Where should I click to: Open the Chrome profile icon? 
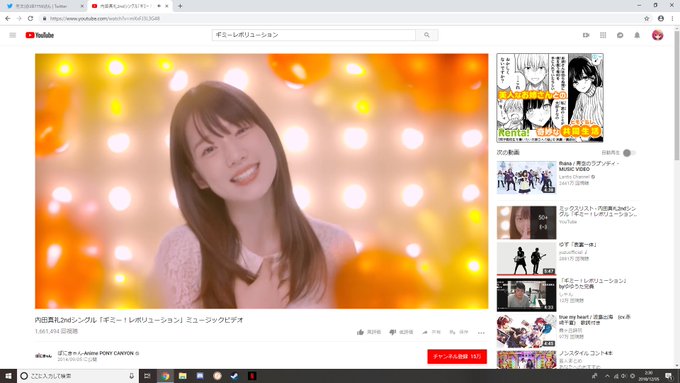(x=660, y=18)
